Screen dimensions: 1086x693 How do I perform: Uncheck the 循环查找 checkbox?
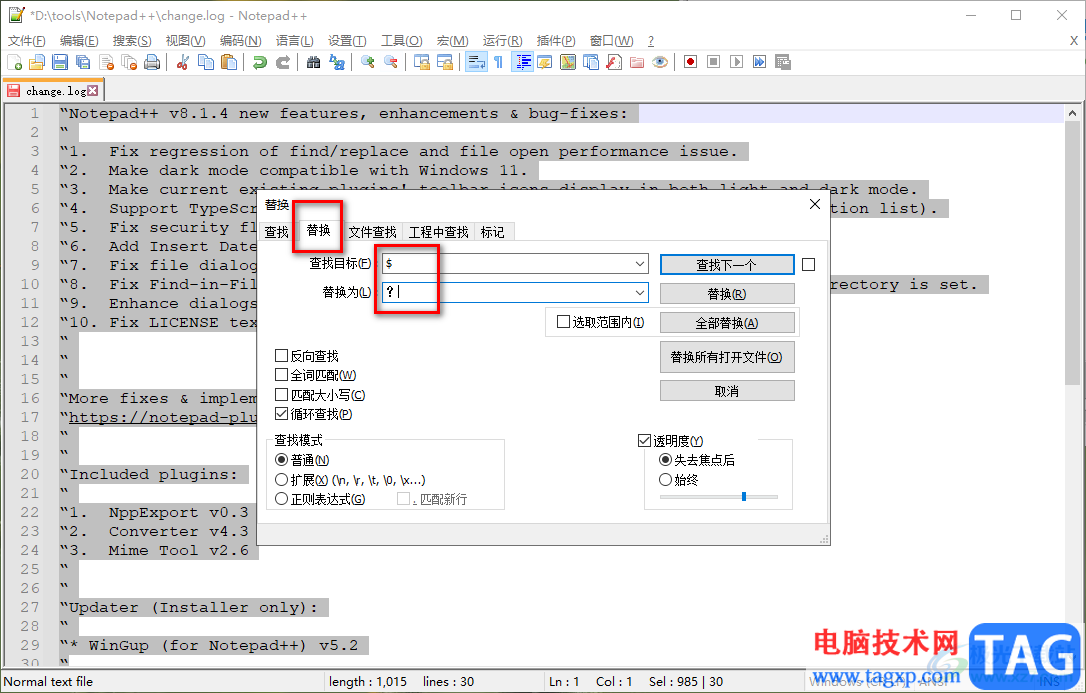[x=281, y=414]
